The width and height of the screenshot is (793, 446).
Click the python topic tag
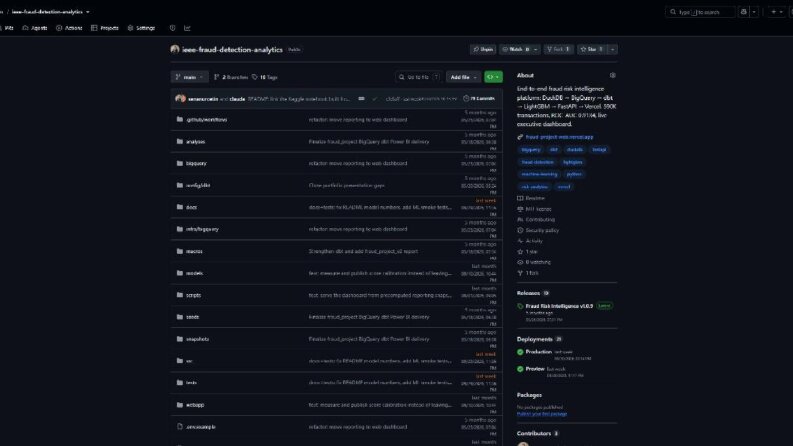click(574, 174)
